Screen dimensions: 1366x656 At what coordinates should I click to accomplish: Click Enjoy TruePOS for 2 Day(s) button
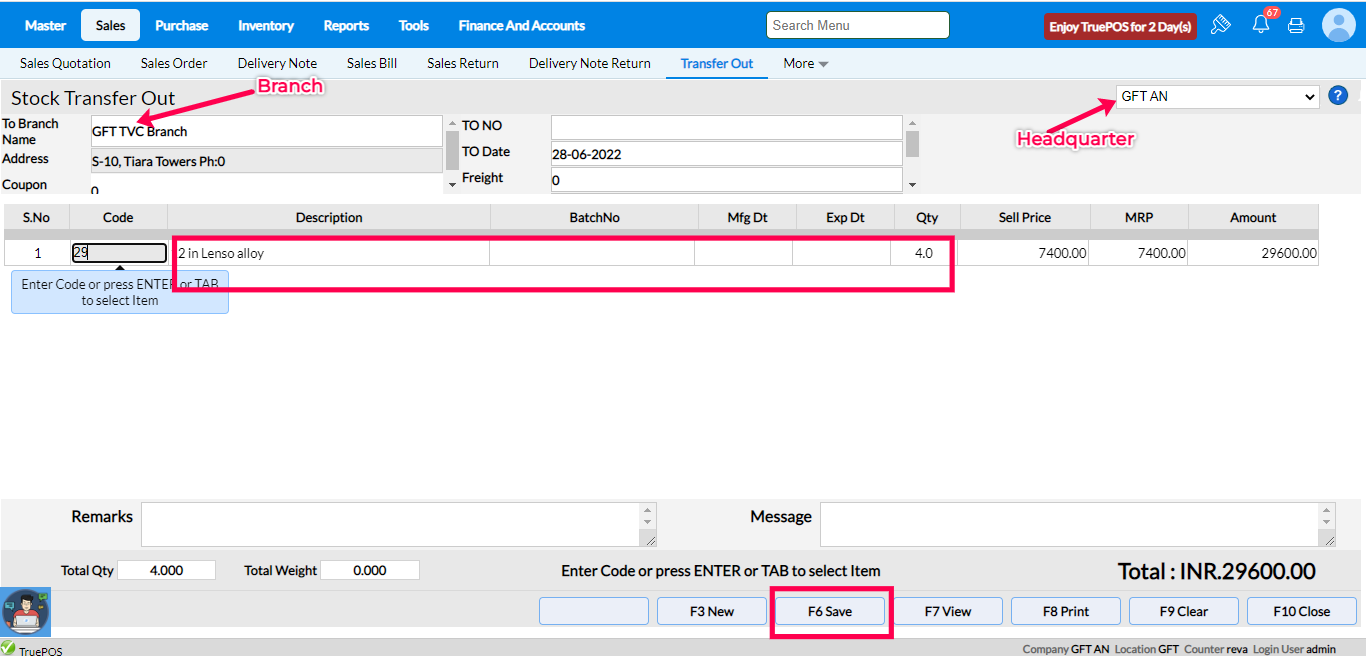click(x=1120, y=27)
